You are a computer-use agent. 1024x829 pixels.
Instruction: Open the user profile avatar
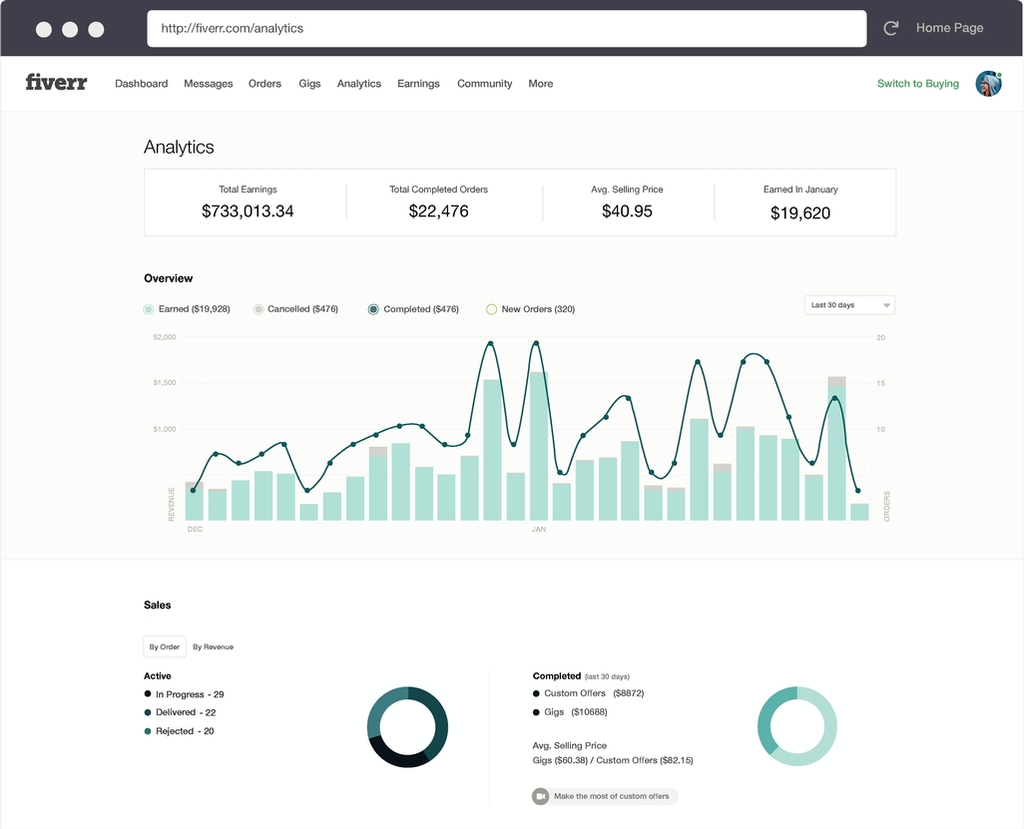tap(988, 84)
